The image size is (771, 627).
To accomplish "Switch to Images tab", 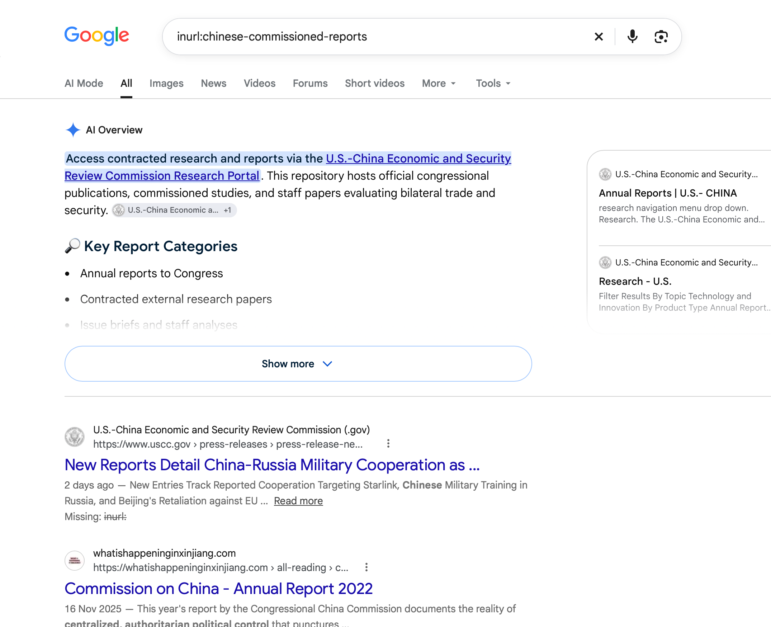I will pyautogui.click(x=166, y=83).
